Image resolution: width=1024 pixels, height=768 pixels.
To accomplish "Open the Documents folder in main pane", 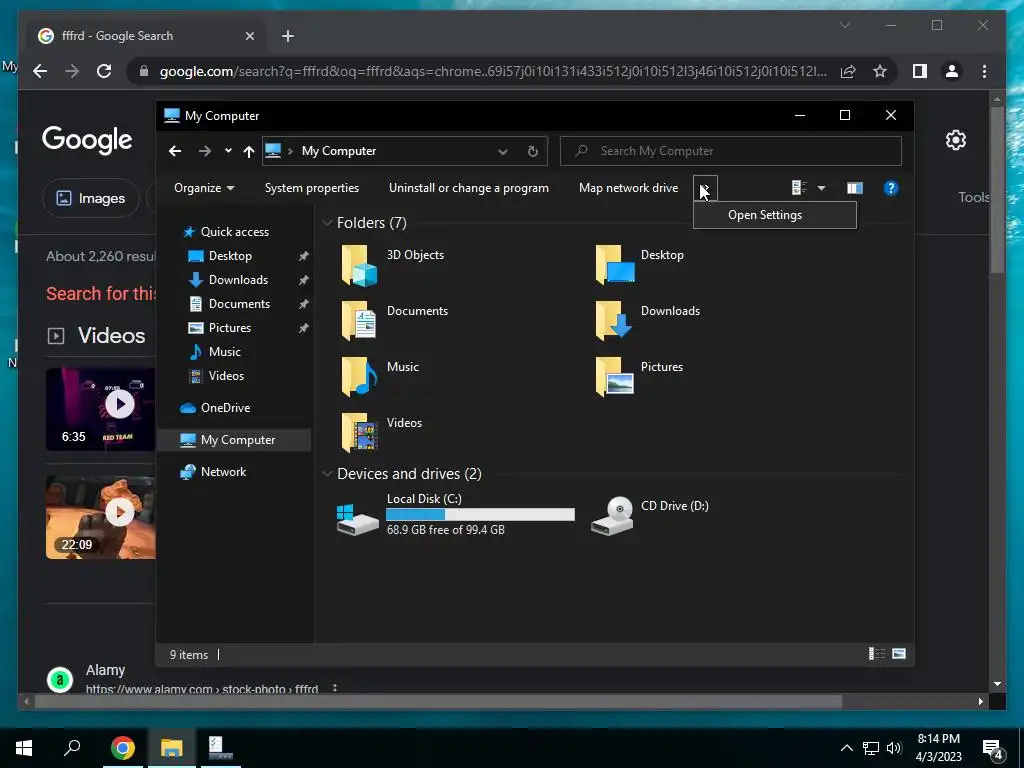I will pyautogui.click(x=394, y=320).
